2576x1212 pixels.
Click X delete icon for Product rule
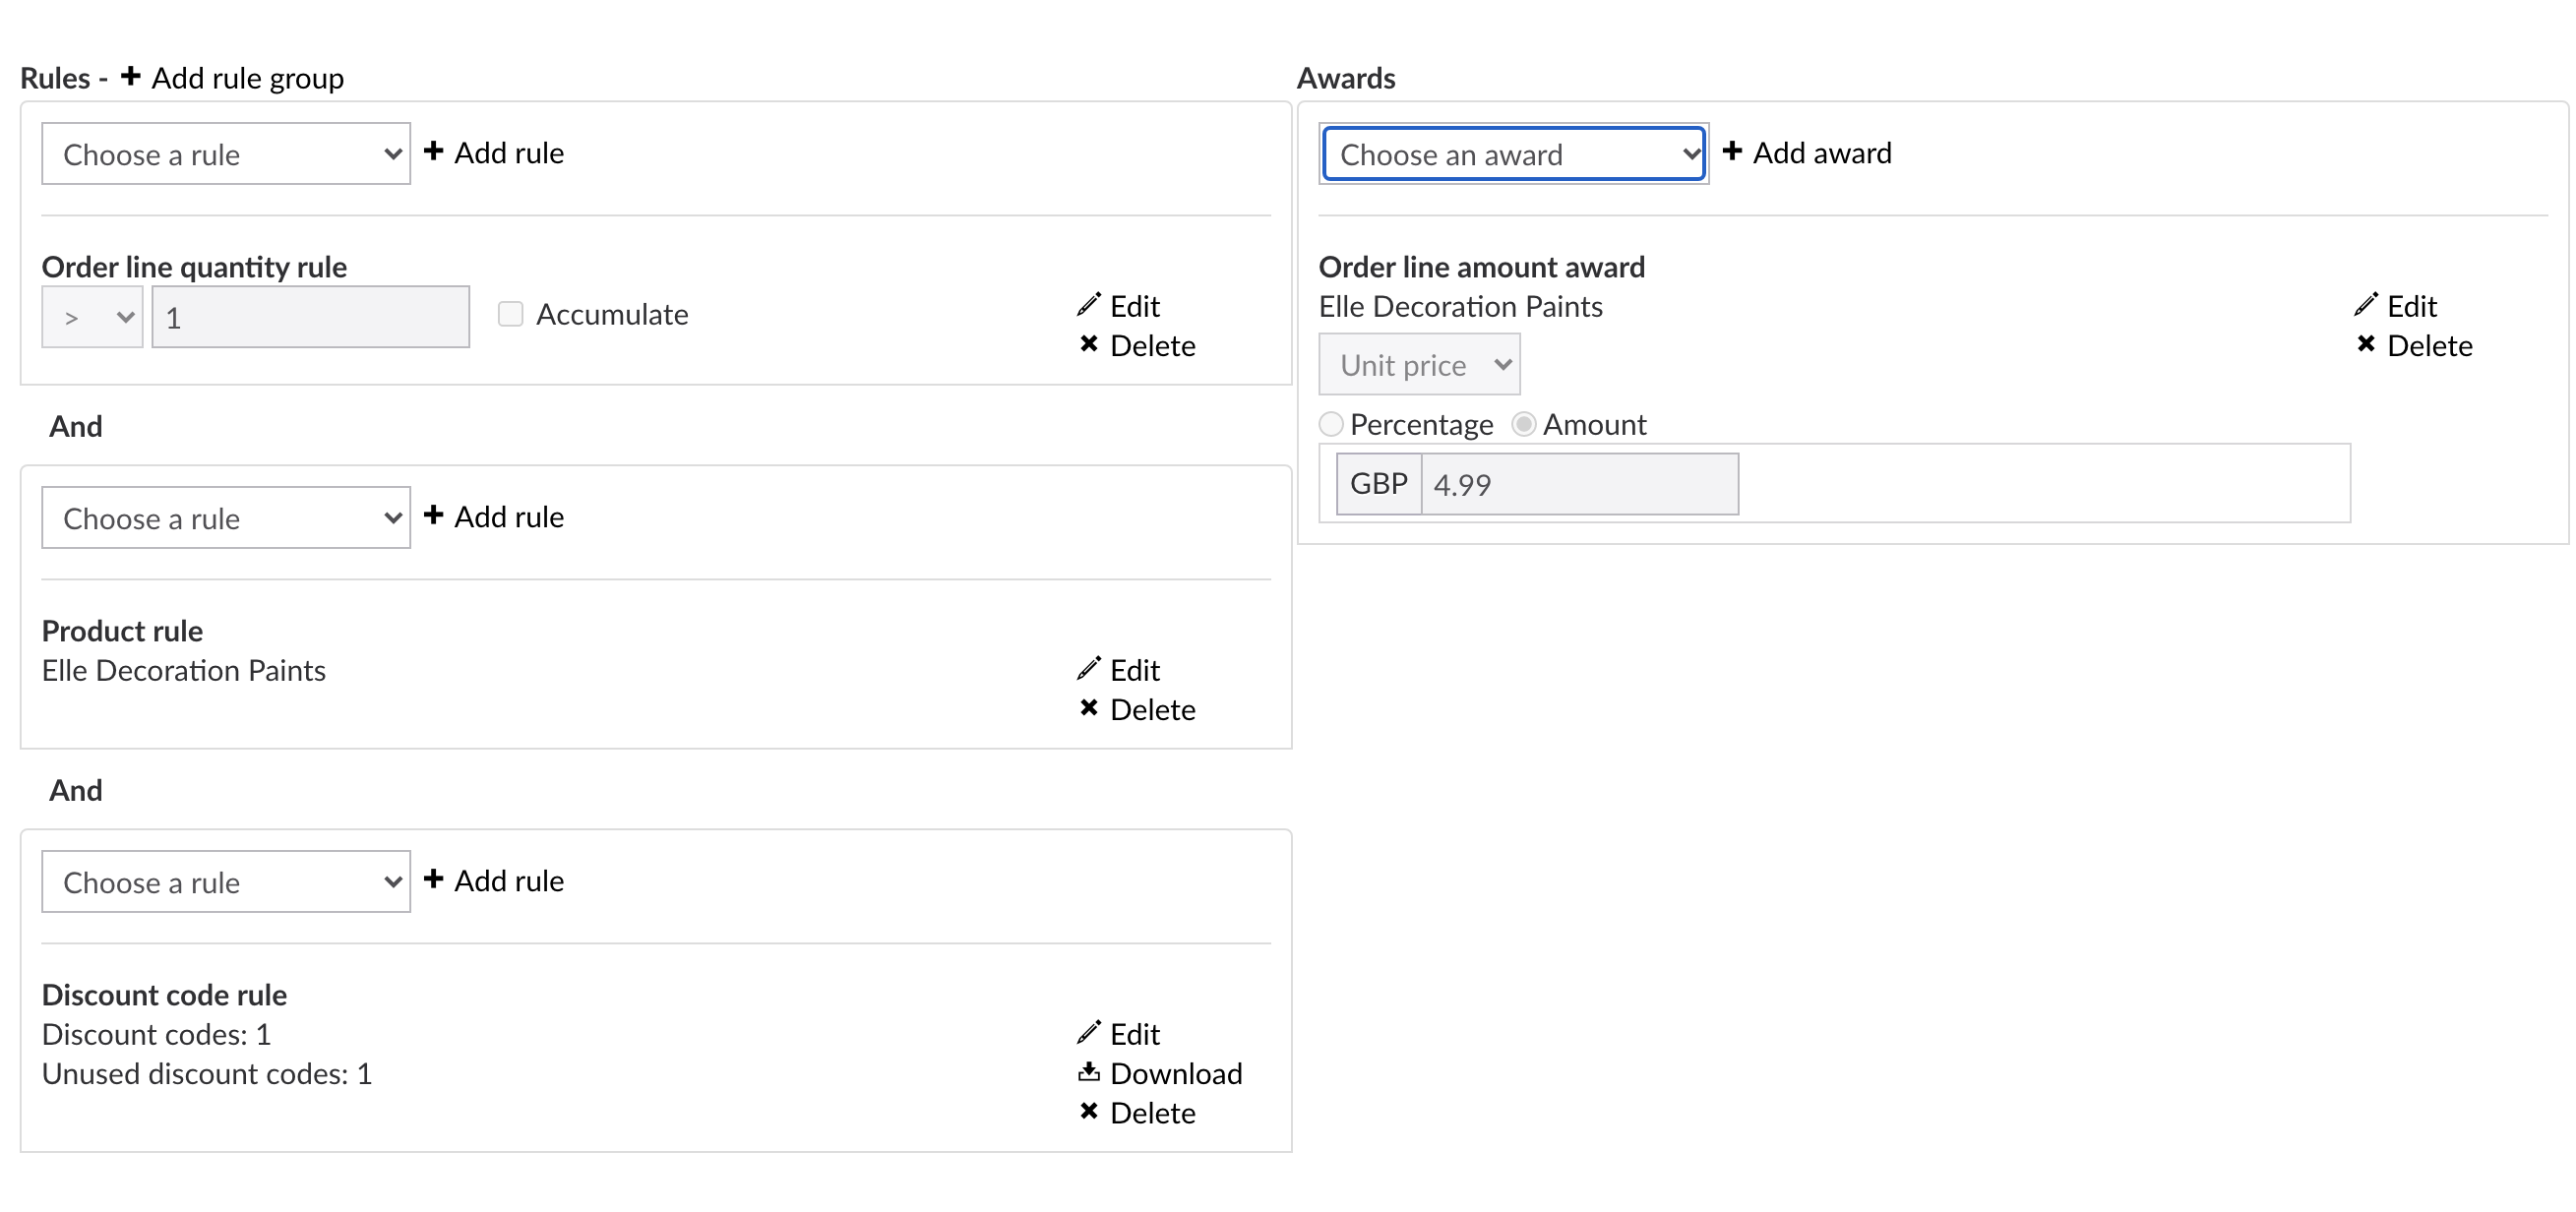click(x=1089, y=708)
